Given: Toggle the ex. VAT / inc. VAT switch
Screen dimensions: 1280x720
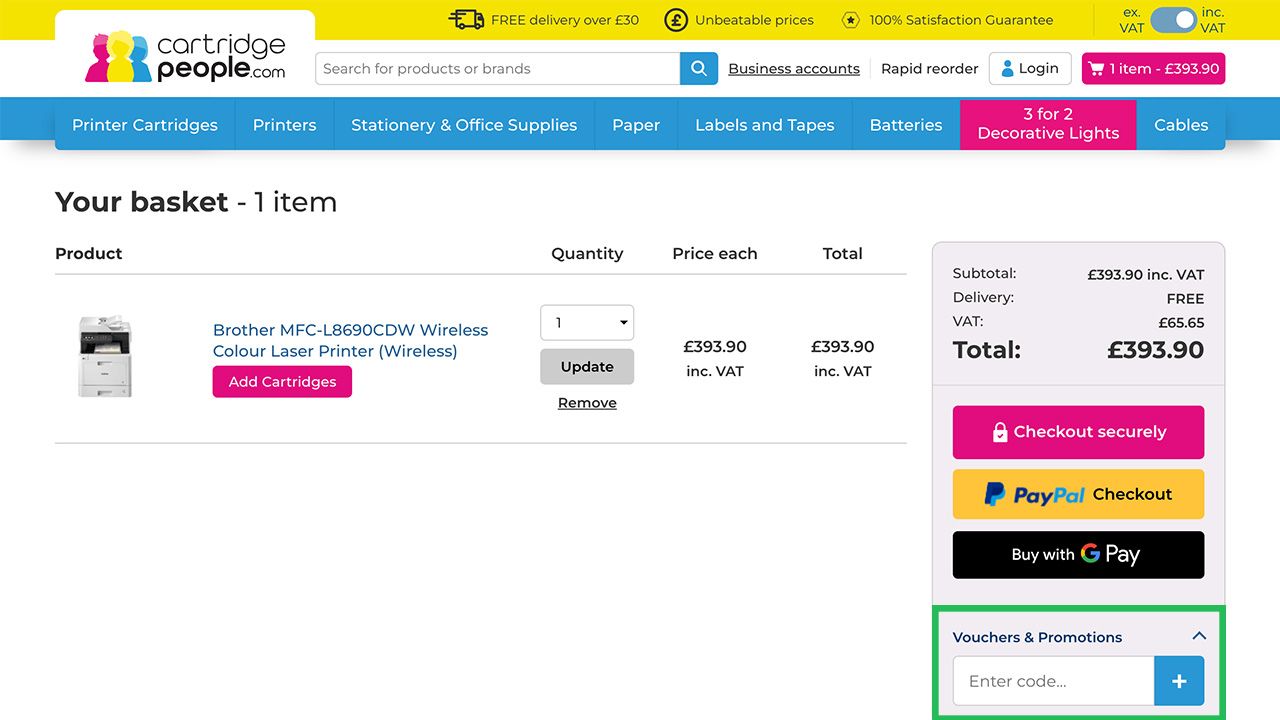Looking at the screenshot, I should pyautogui.click(x=1173, y=20).
